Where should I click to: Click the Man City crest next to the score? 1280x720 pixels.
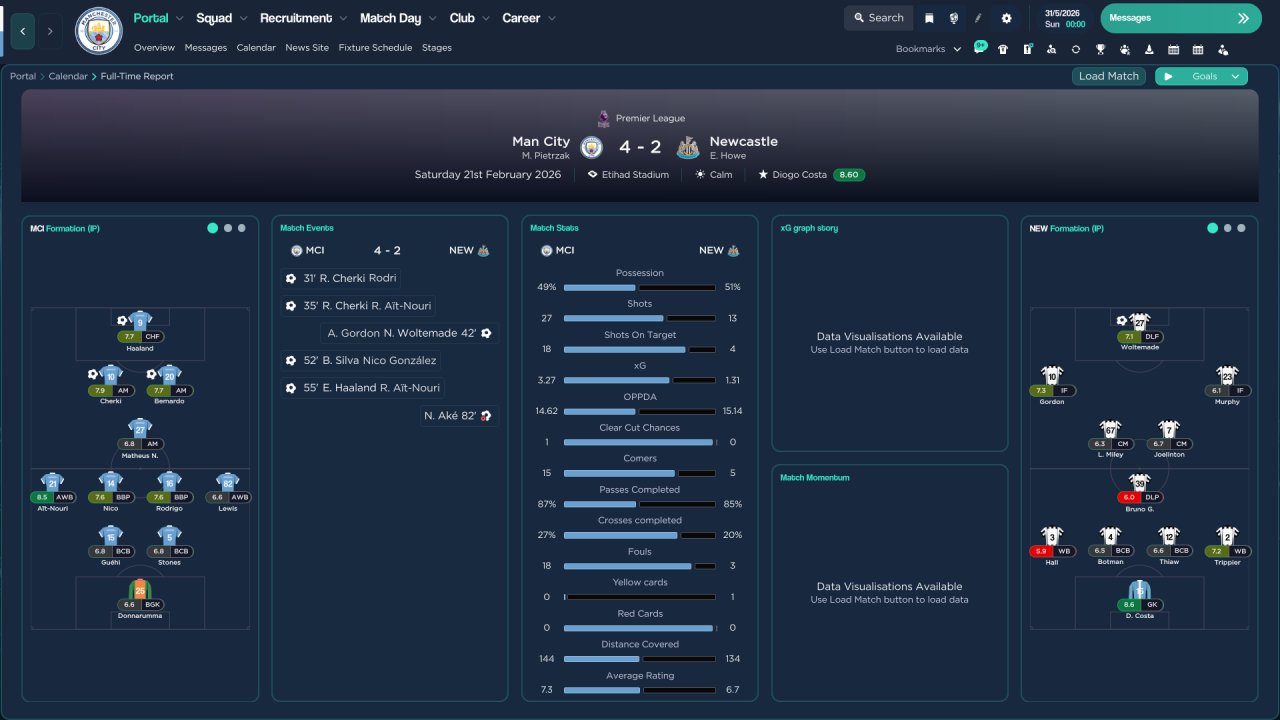(x=592, y=147)
